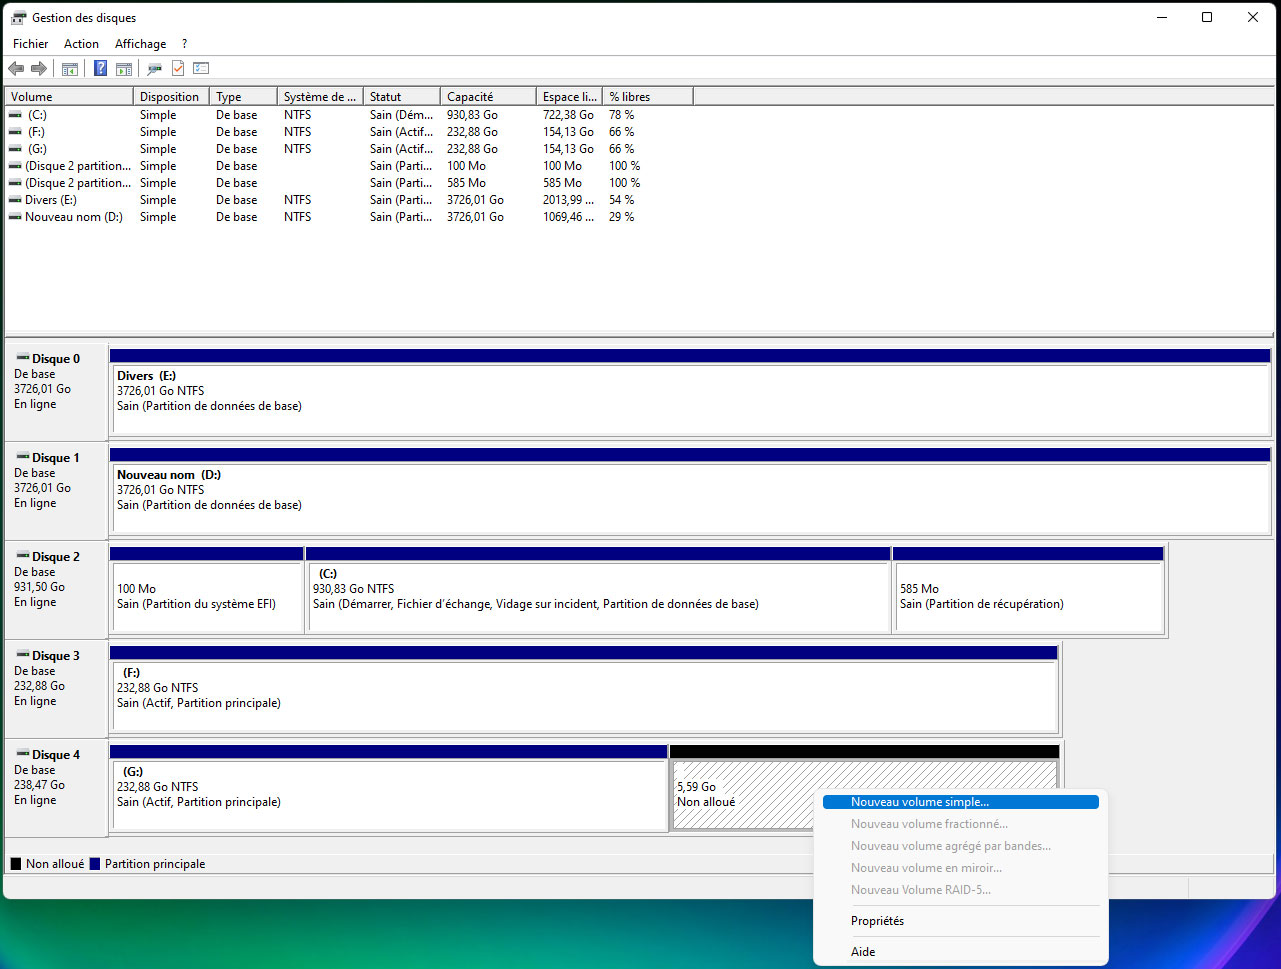The width and height of the screenshot is (1281, 969).
Task: Sort by the Volume column header
Action: pos(69,97)
